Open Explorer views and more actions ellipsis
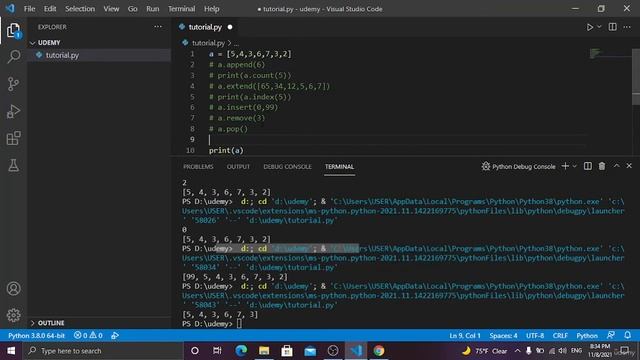 [158, 27]
